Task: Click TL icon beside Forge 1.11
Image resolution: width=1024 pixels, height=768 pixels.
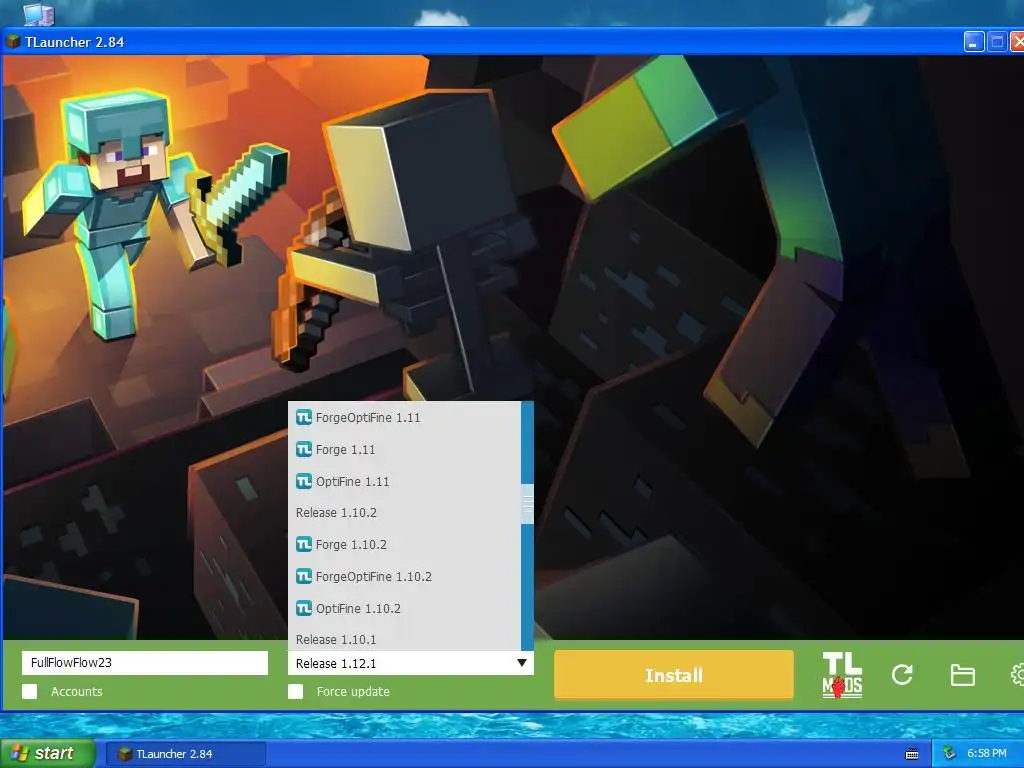Action: [304, 449]
